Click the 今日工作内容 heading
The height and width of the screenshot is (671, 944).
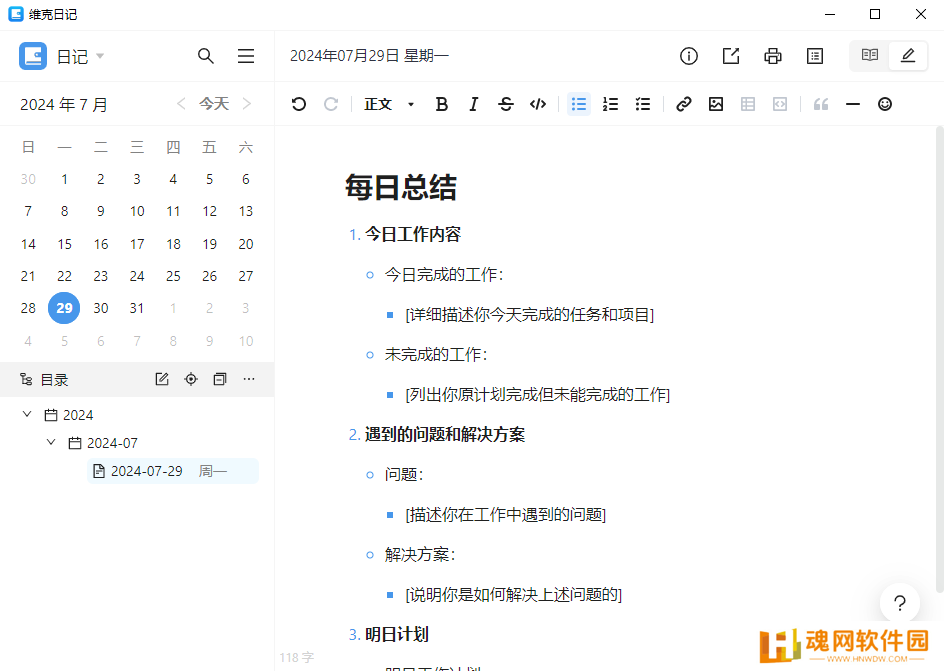pos(412,234)
